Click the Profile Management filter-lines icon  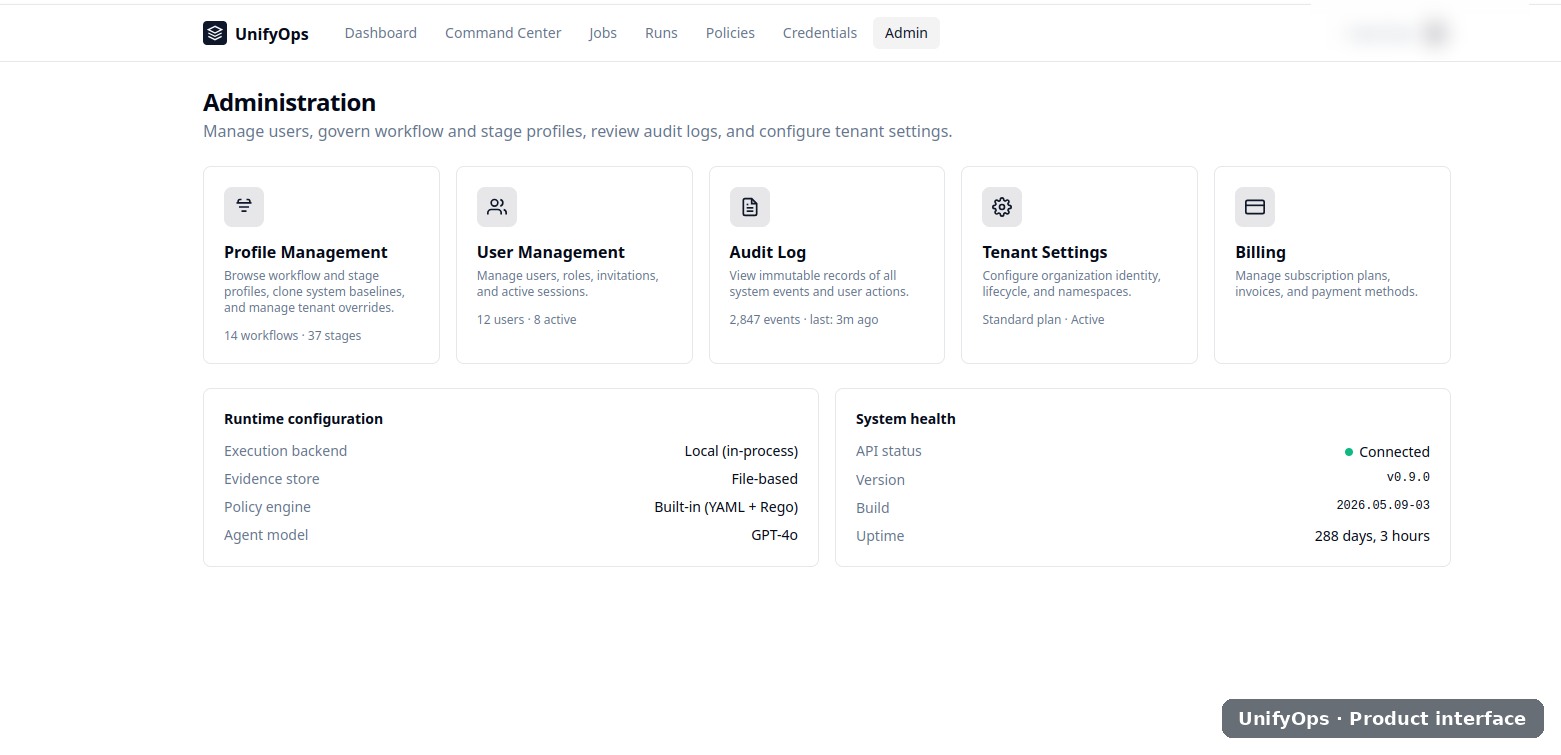(244, 207)
